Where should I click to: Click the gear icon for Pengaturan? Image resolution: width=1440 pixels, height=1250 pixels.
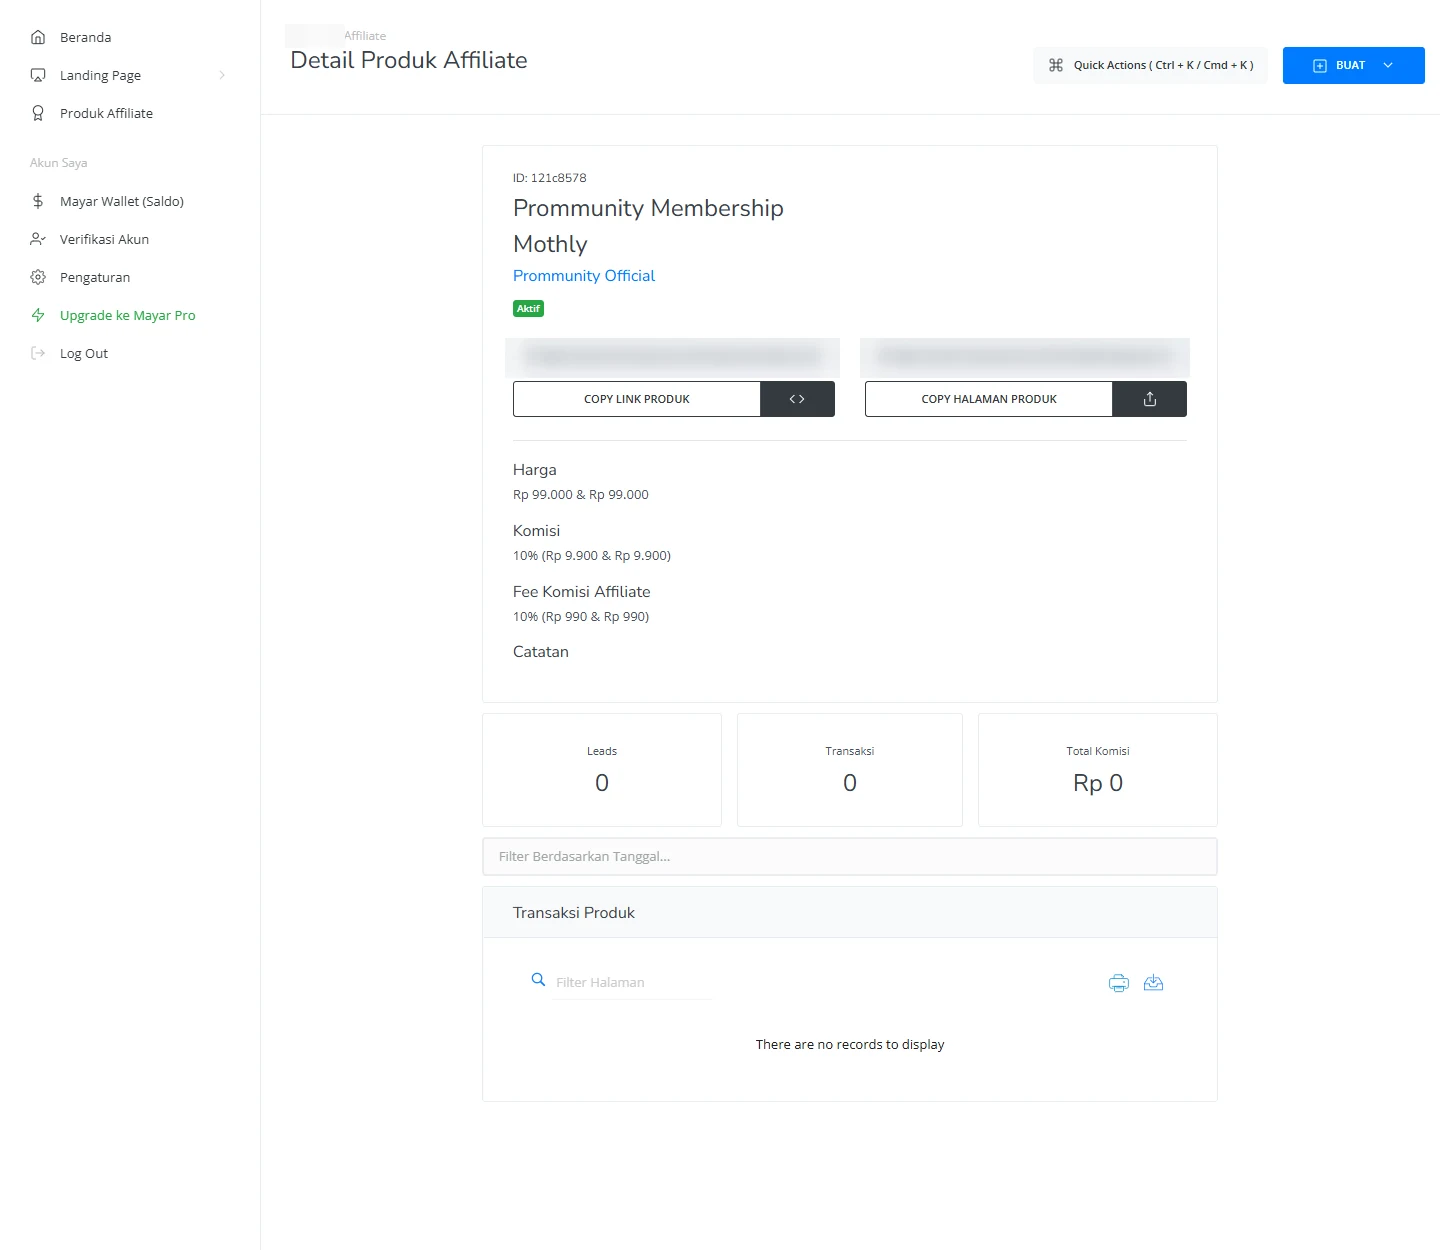38,277
